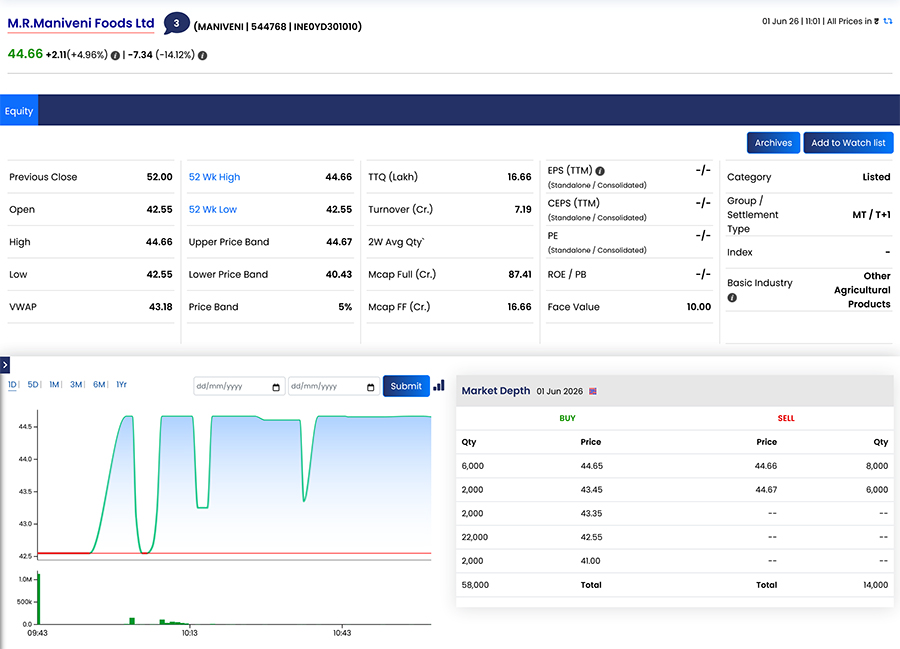Viewport: 900px width, 649px height.
Task: Open calendar picker in second date field
Action: (x=371, y=387)
